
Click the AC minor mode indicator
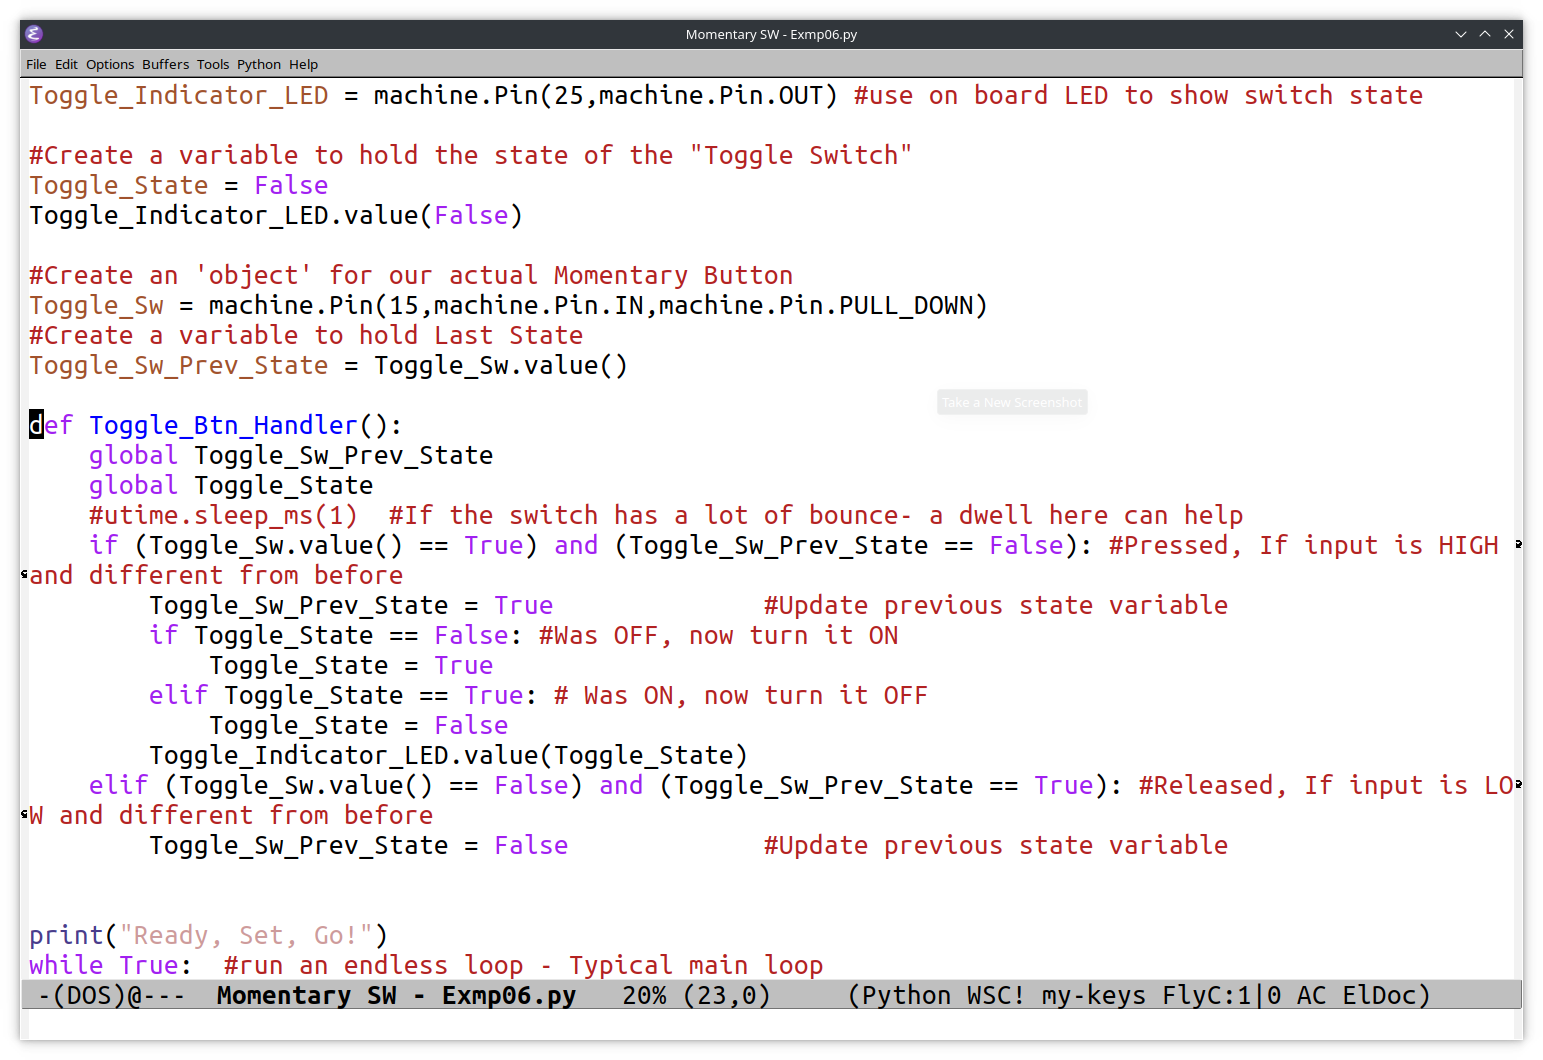pos(1312,996)
